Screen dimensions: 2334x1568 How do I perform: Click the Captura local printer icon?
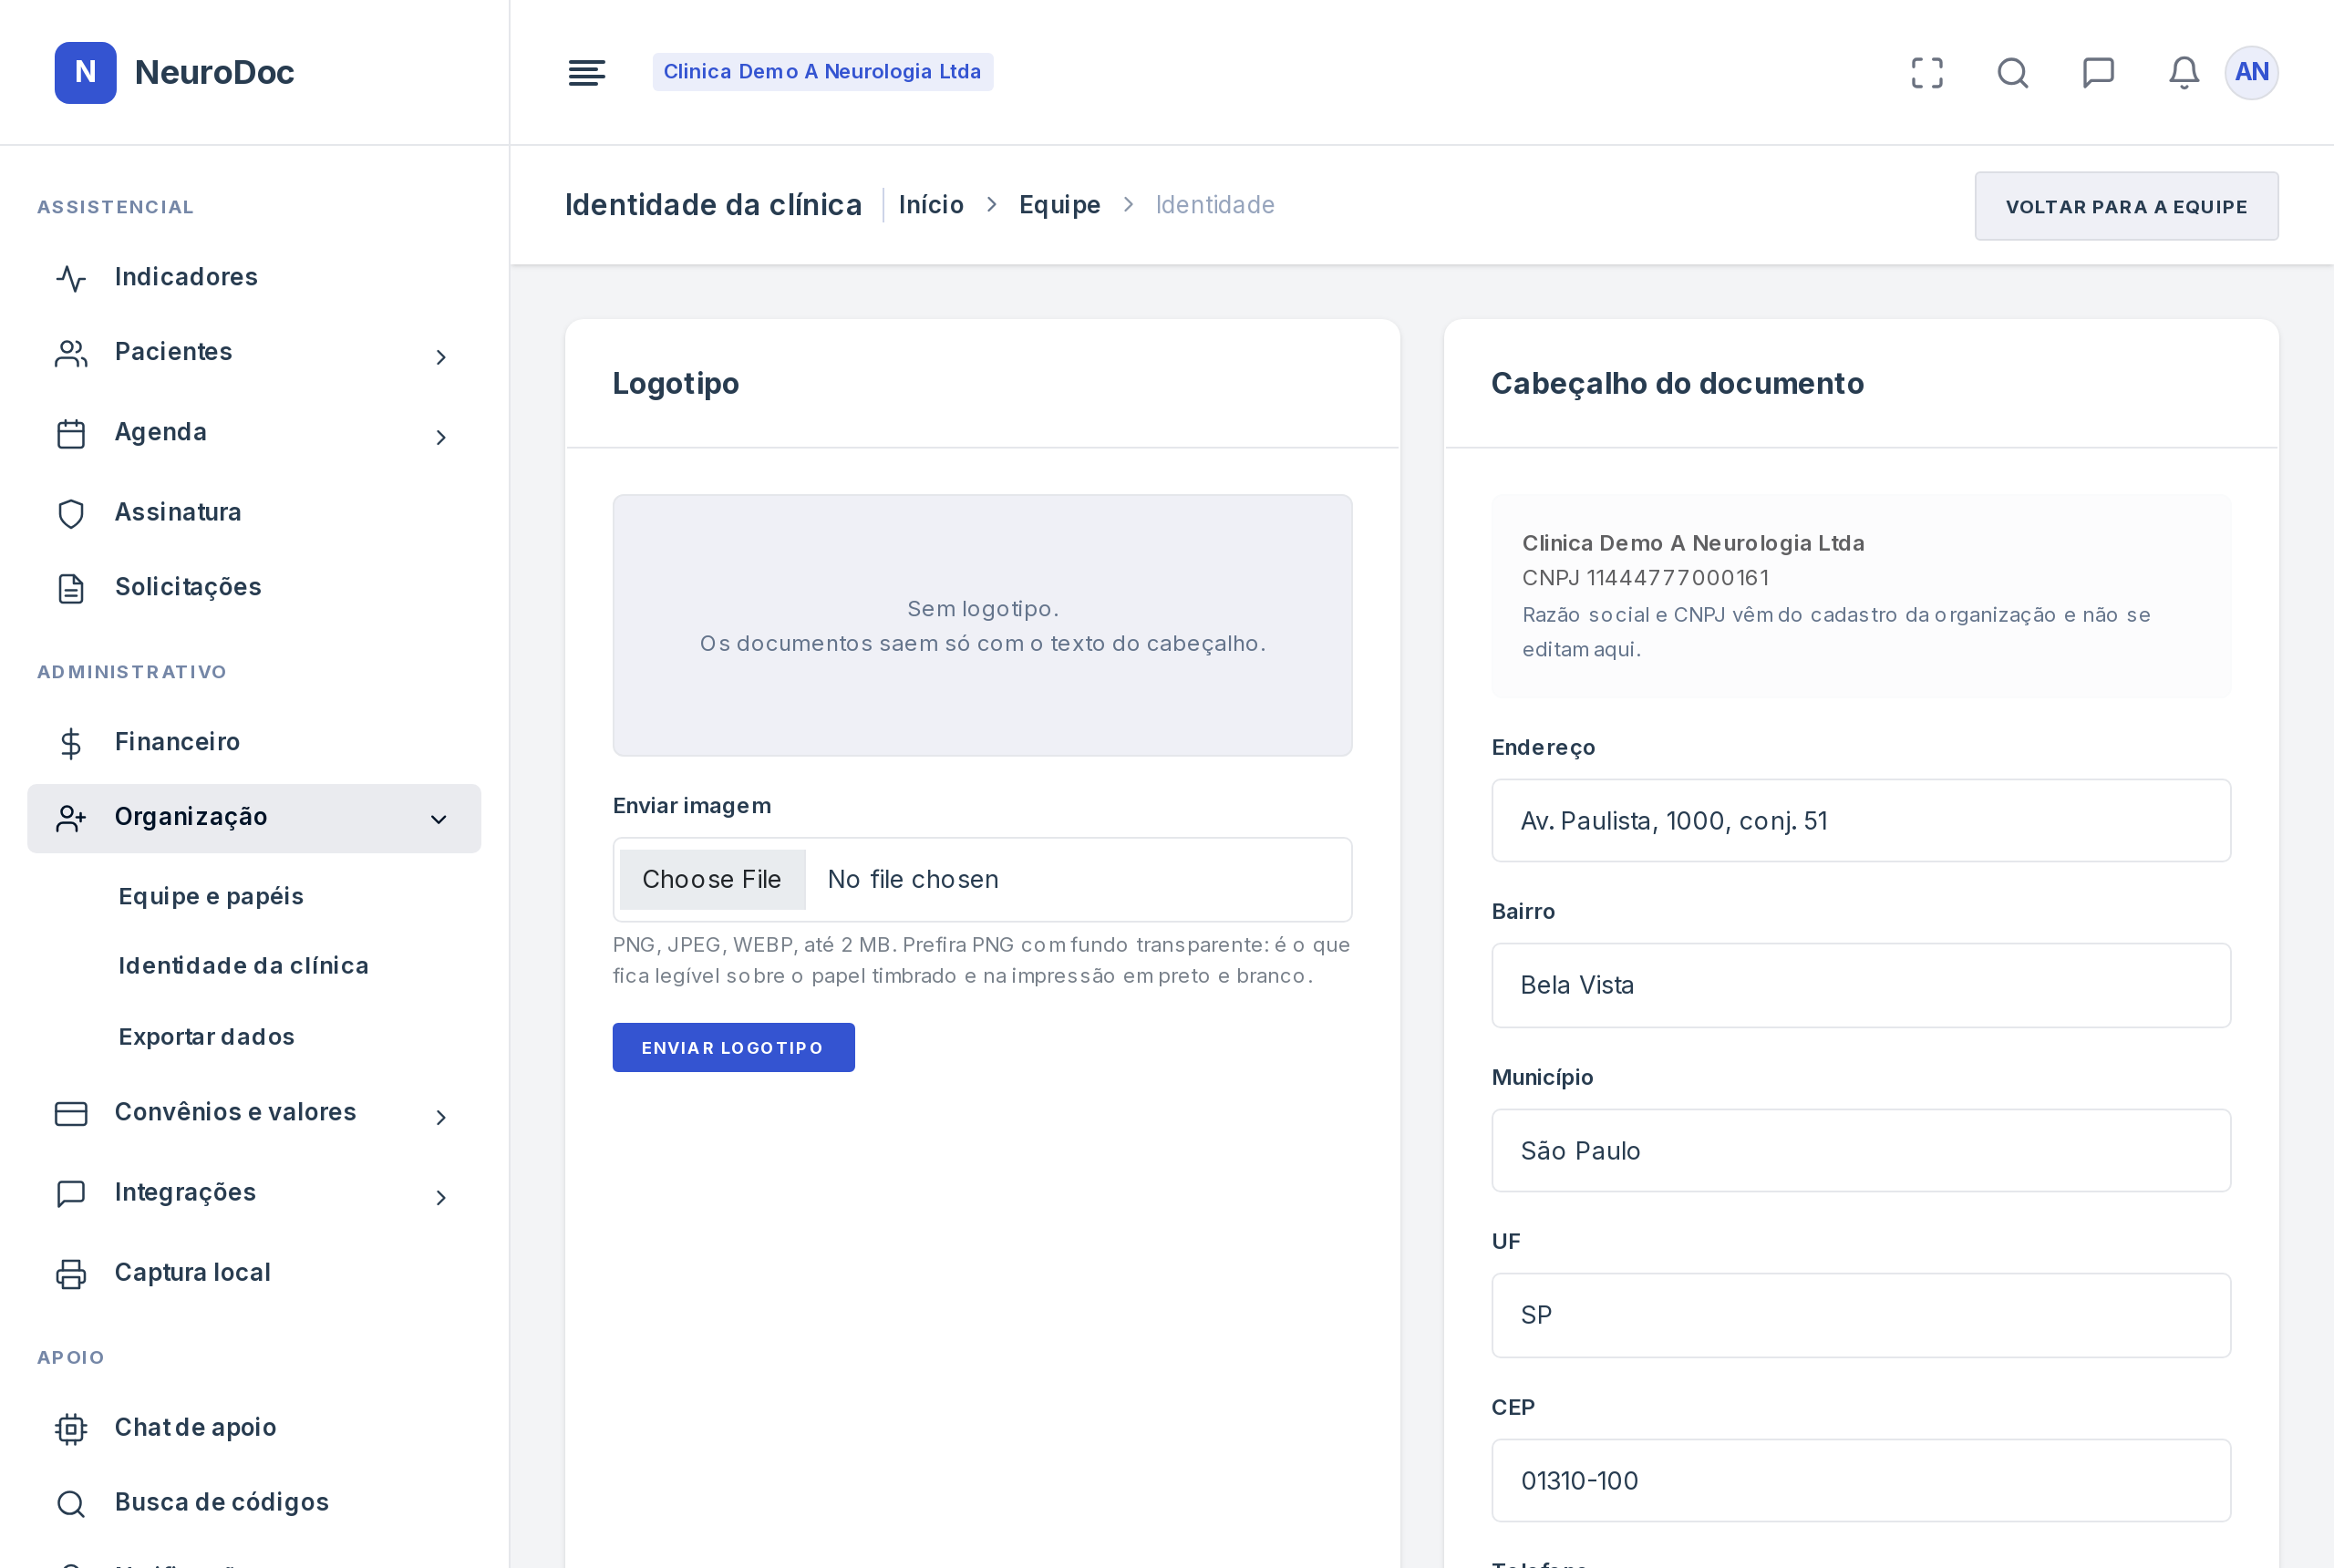71,1273
